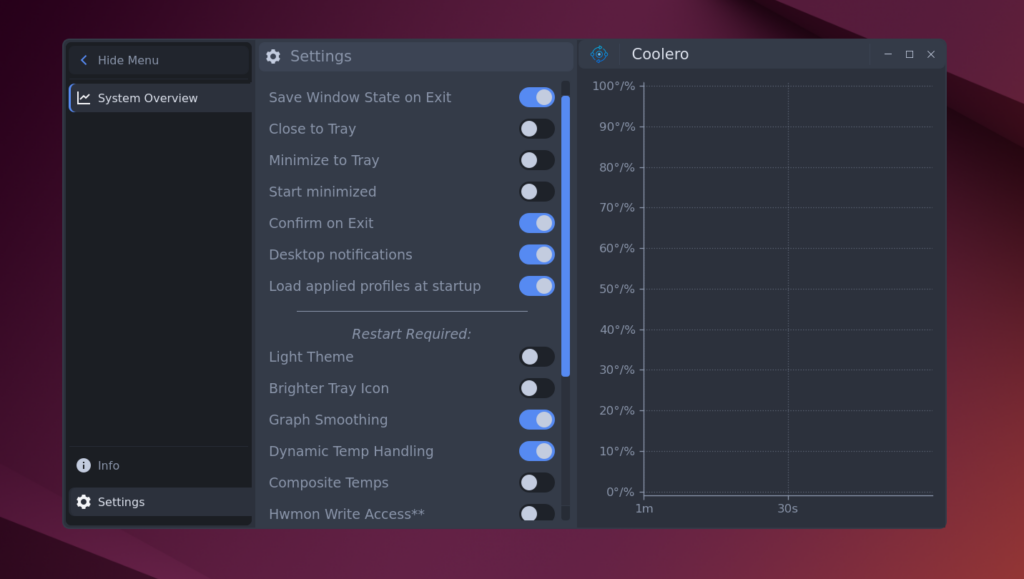Enable the Composite Temps option
1024x579 pixels.
(x=536, y=483)
